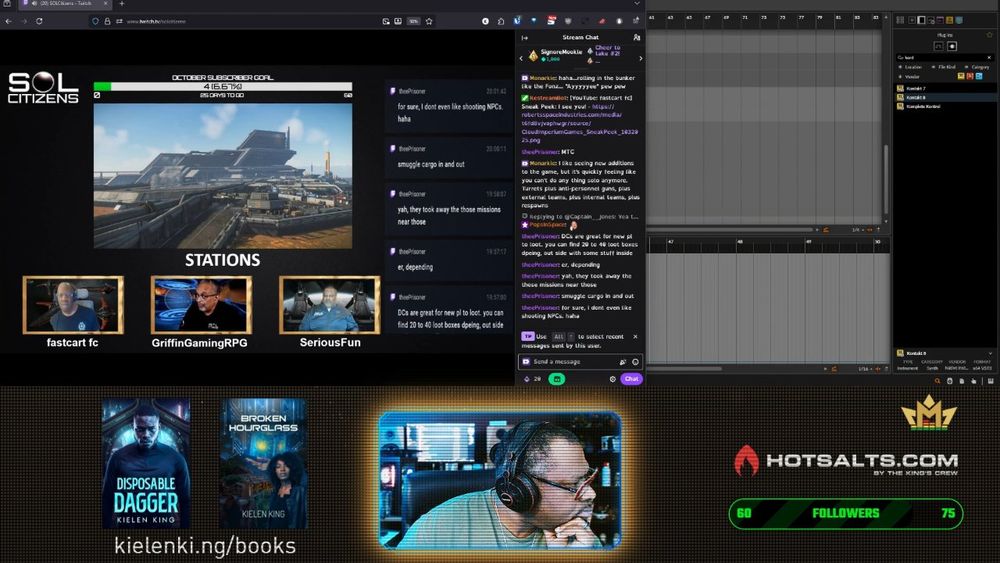Click the document icon at DAW bottom bar
Image resolution: width=1000 pixels, height=563 pixels.
coord(962,381)
